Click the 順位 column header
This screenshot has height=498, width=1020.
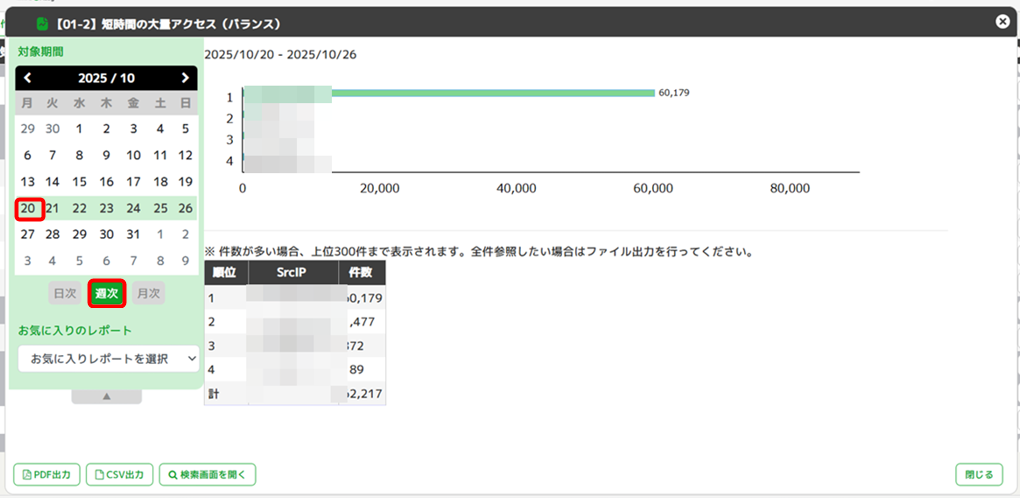point(222,273)
